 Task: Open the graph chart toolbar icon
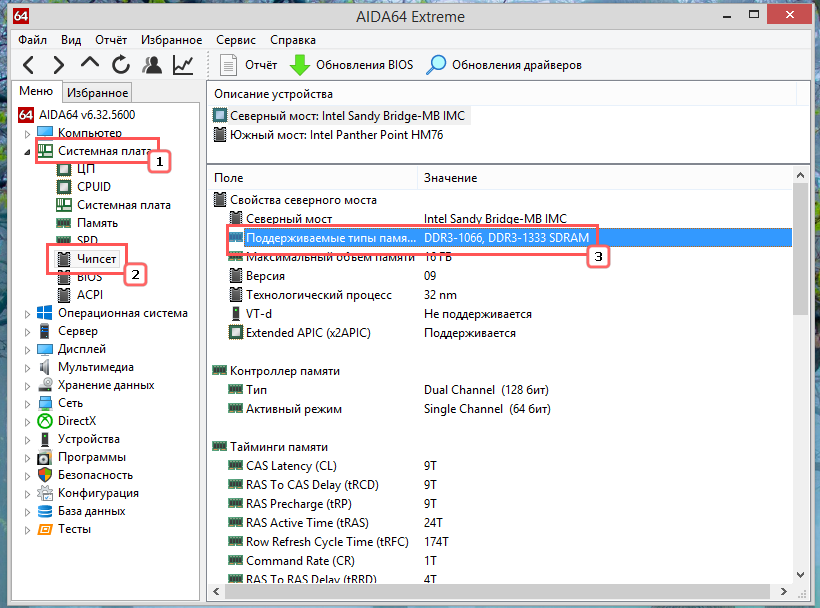coord(183,65)
